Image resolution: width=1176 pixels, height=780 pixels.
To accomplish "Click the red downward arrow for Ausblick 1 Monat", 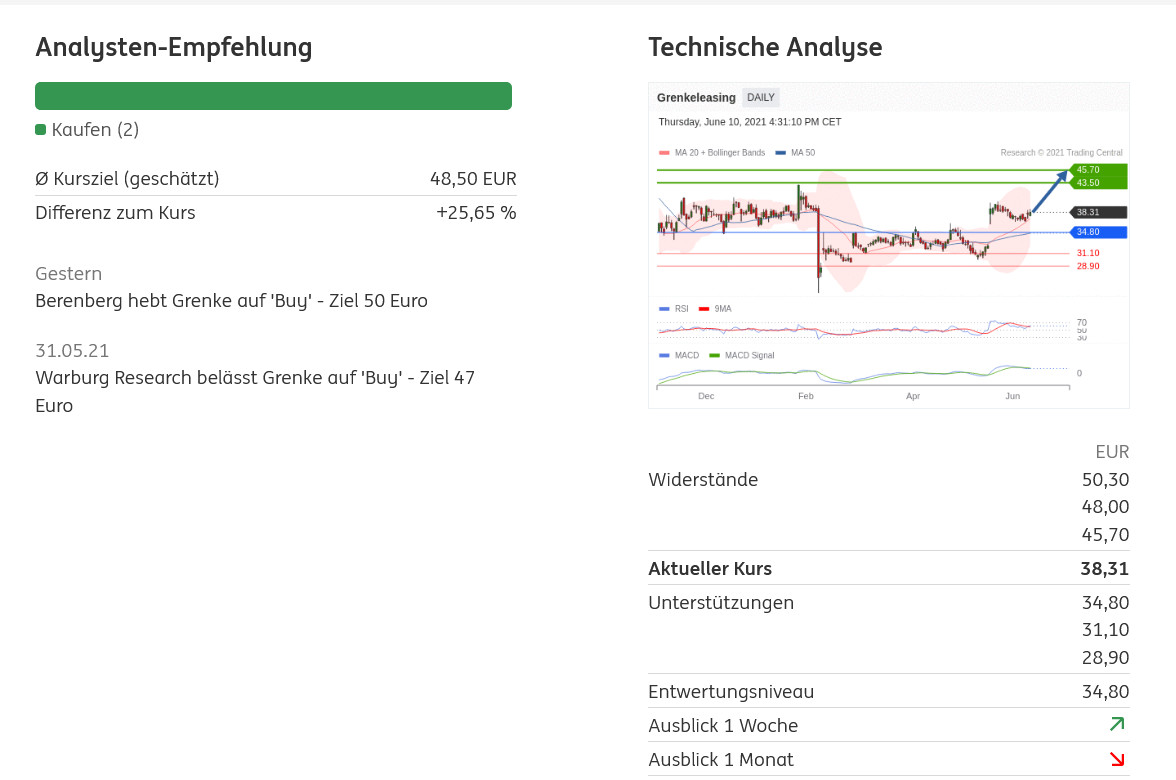I will pos(1117,759).
